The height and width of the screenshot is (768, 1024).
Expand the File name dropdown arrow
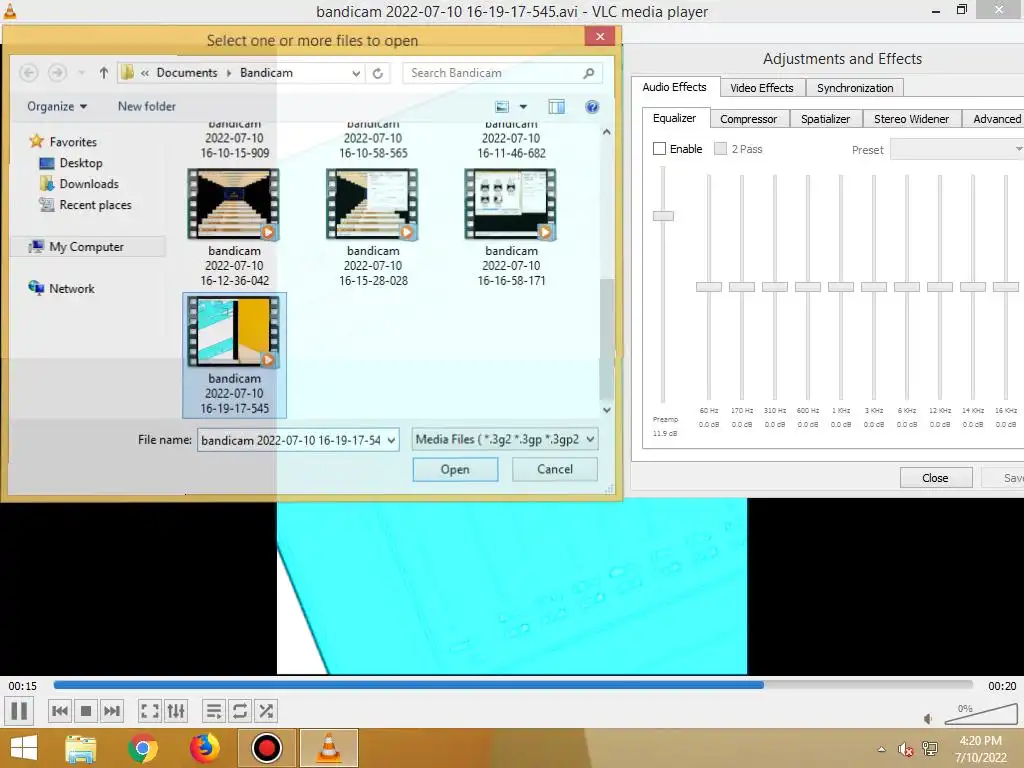[x=391, y=440]
